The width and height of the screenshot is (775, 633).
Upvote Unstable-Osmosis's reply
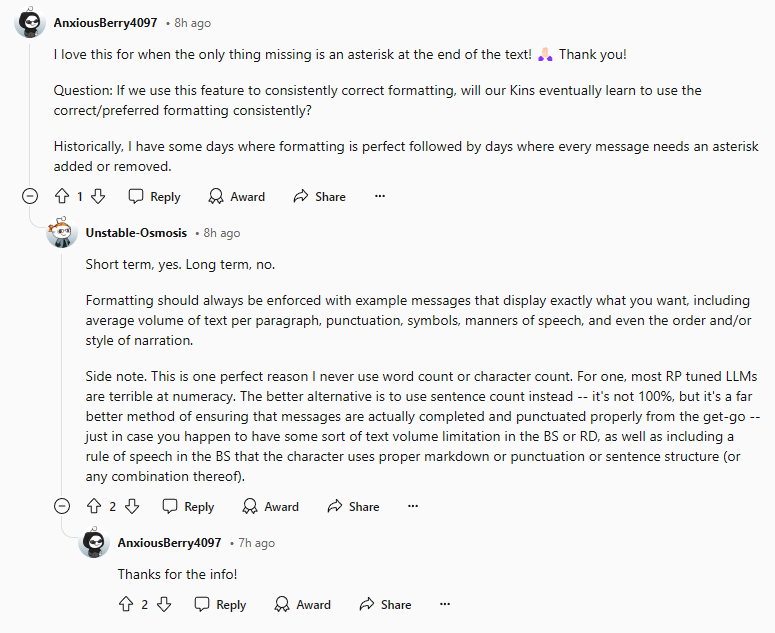point(94,506)
